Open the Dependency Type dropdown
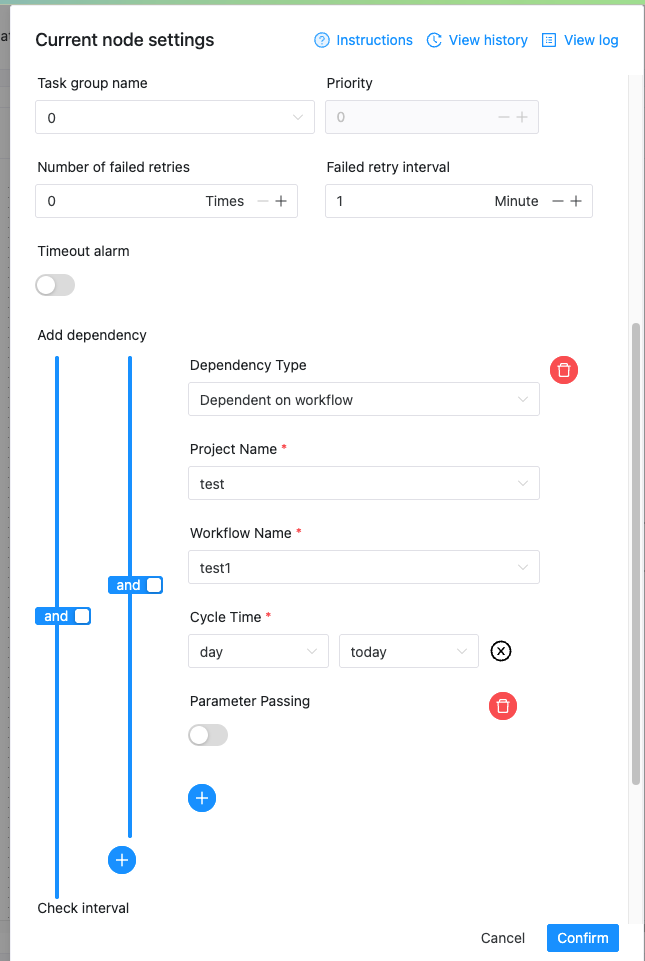The height and width of the screenshot is (961, 645). click(363, 400)
